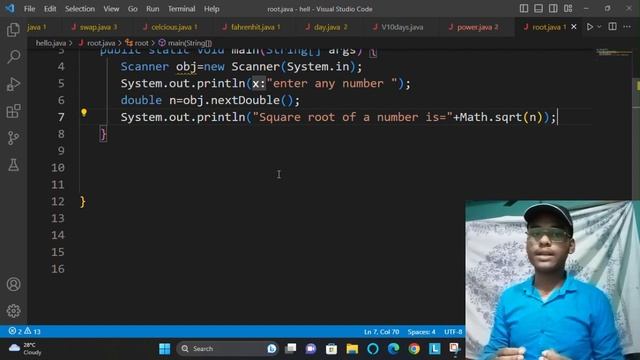Viewport: 640px width, 360px height.
Task: Open the Manage gear menu
Action: tap(13, 311)
